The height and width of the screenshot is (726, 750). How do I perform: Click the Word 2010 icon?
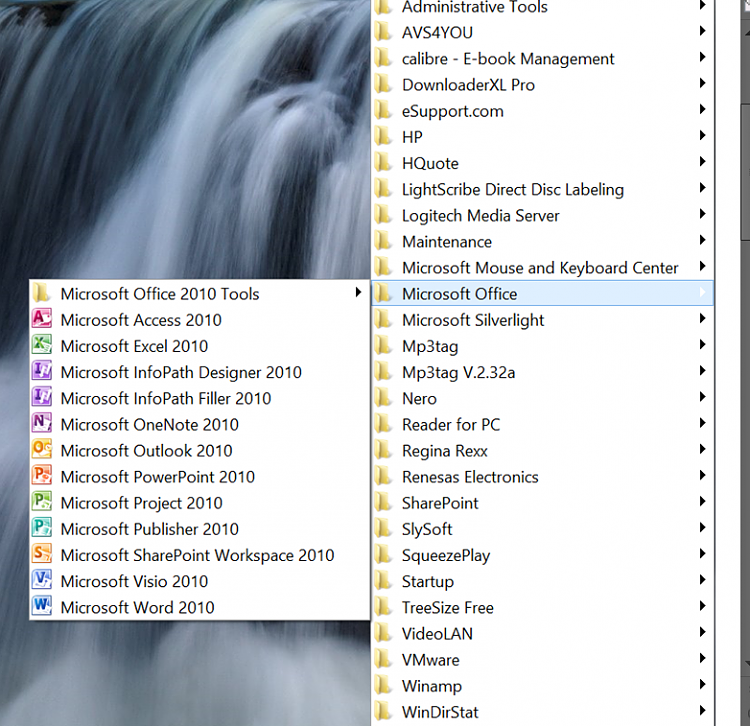point(42,606)
